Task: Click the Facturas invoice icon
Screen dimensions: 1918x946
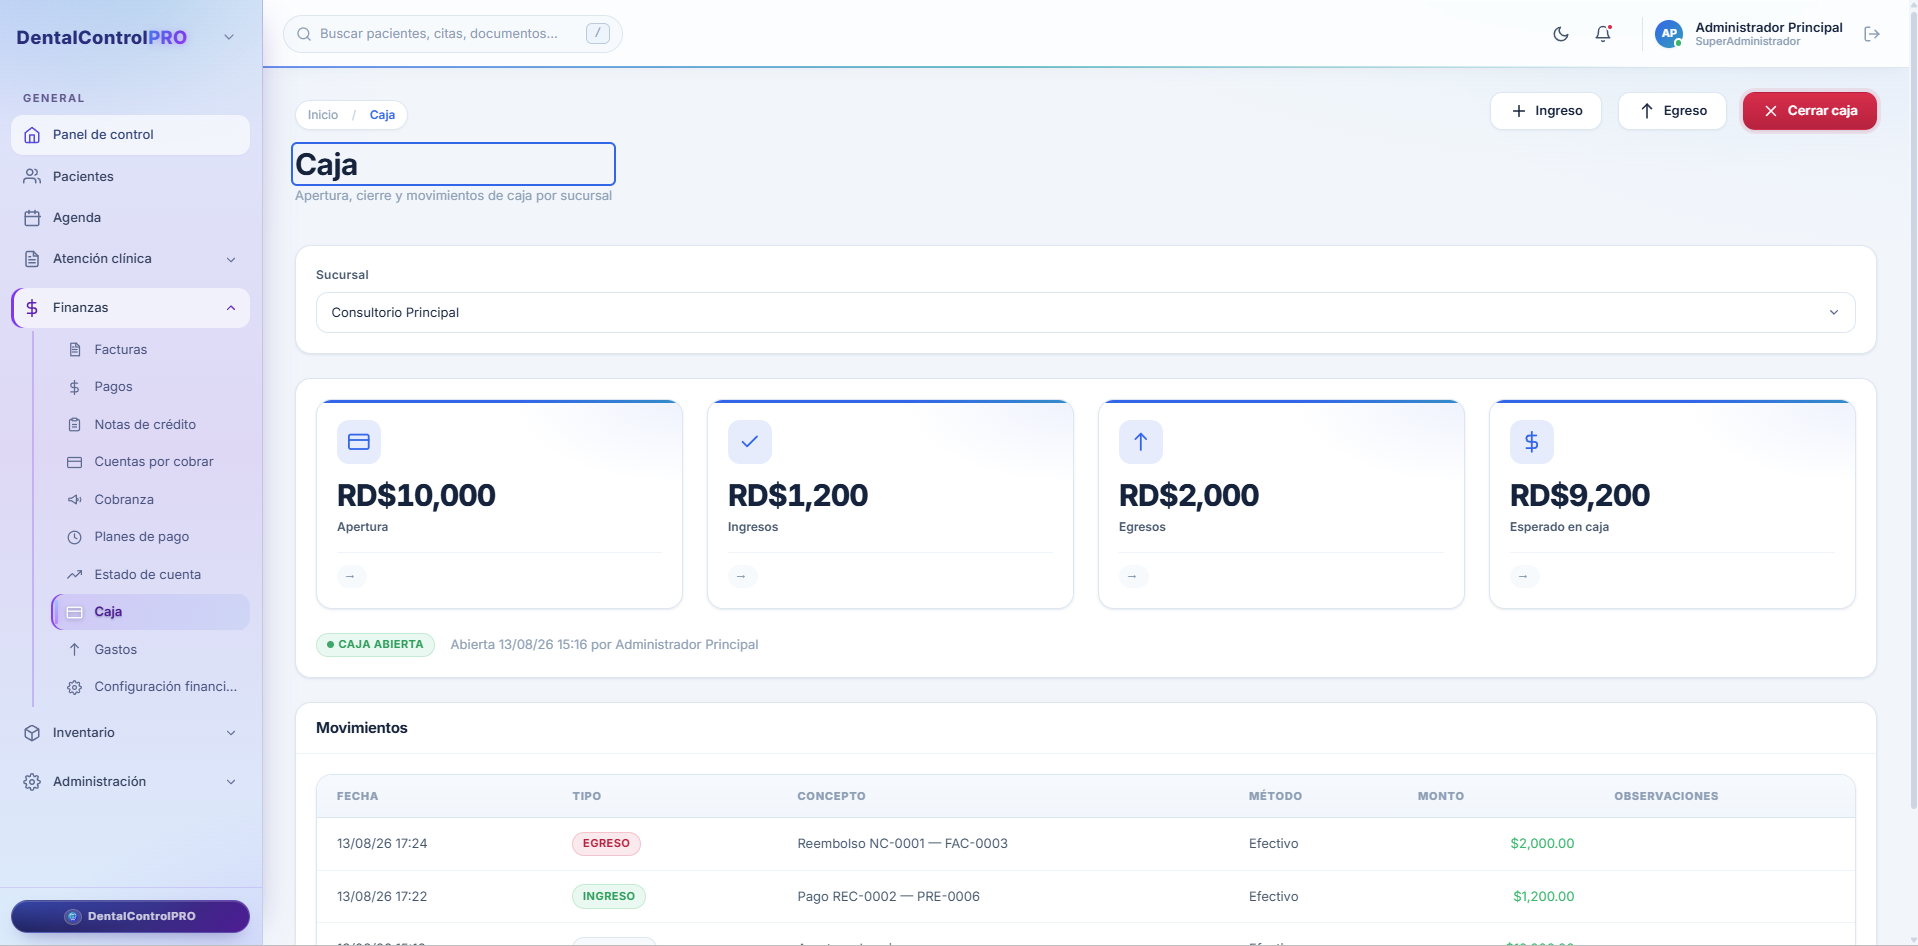Action: [74, 350]
